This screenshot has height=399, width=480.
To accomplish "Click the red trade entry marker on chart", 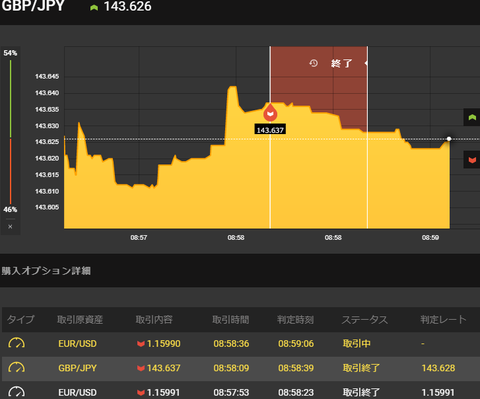I will 270,112.
